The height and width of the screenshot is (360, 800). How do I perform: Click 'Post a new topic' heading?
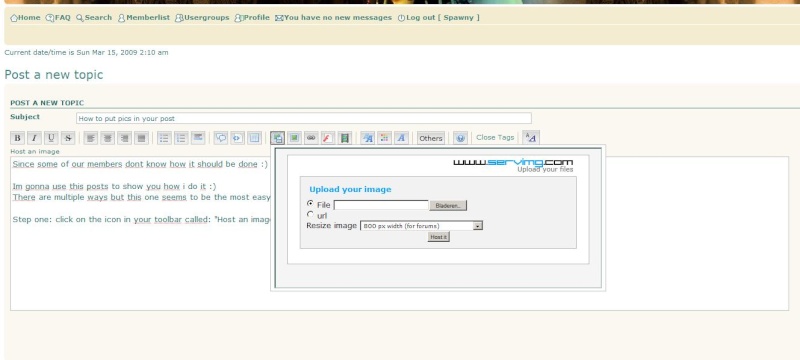coord(54,74)
